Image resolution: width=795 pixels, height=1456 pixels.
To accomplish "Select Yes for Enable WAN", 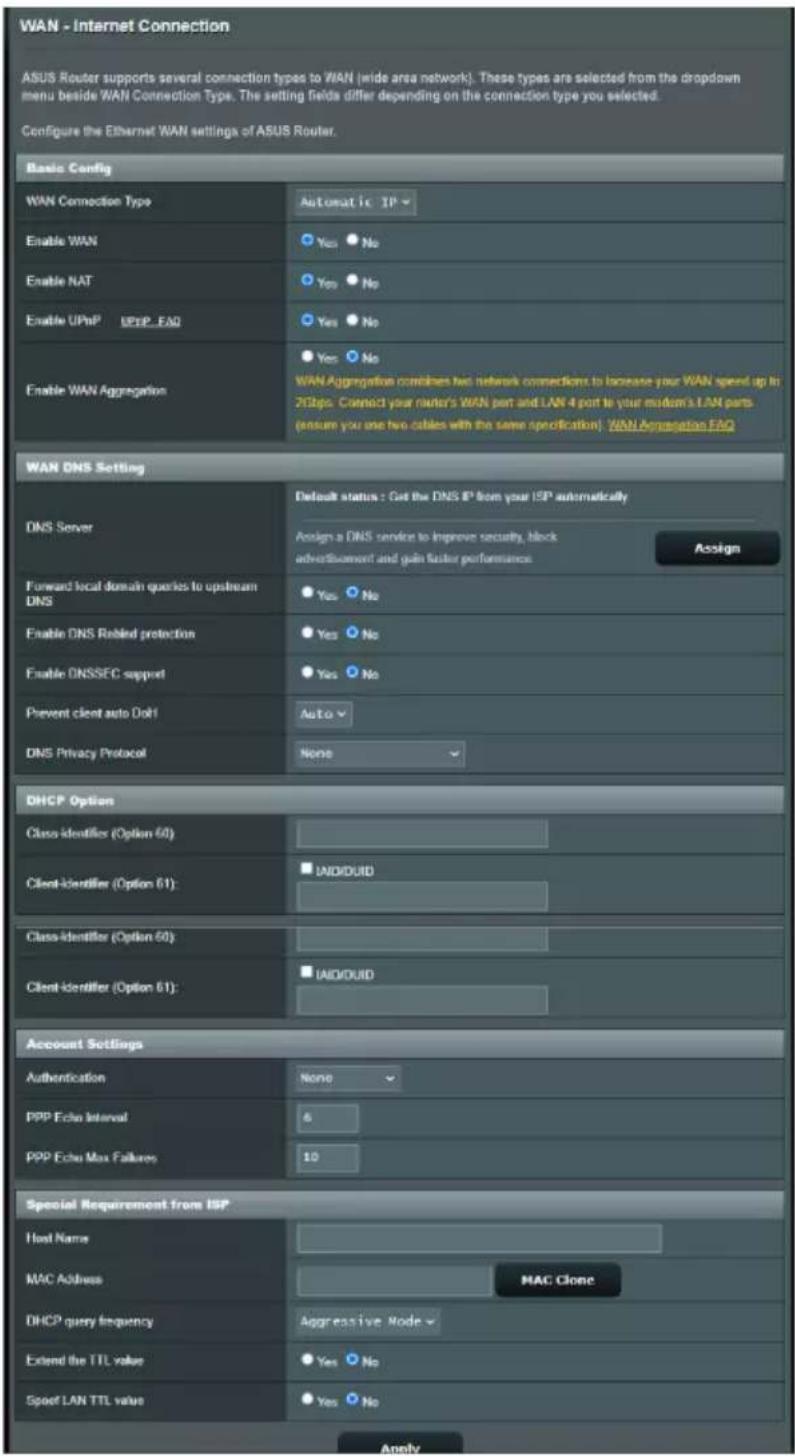I will (x=308, y=241).
